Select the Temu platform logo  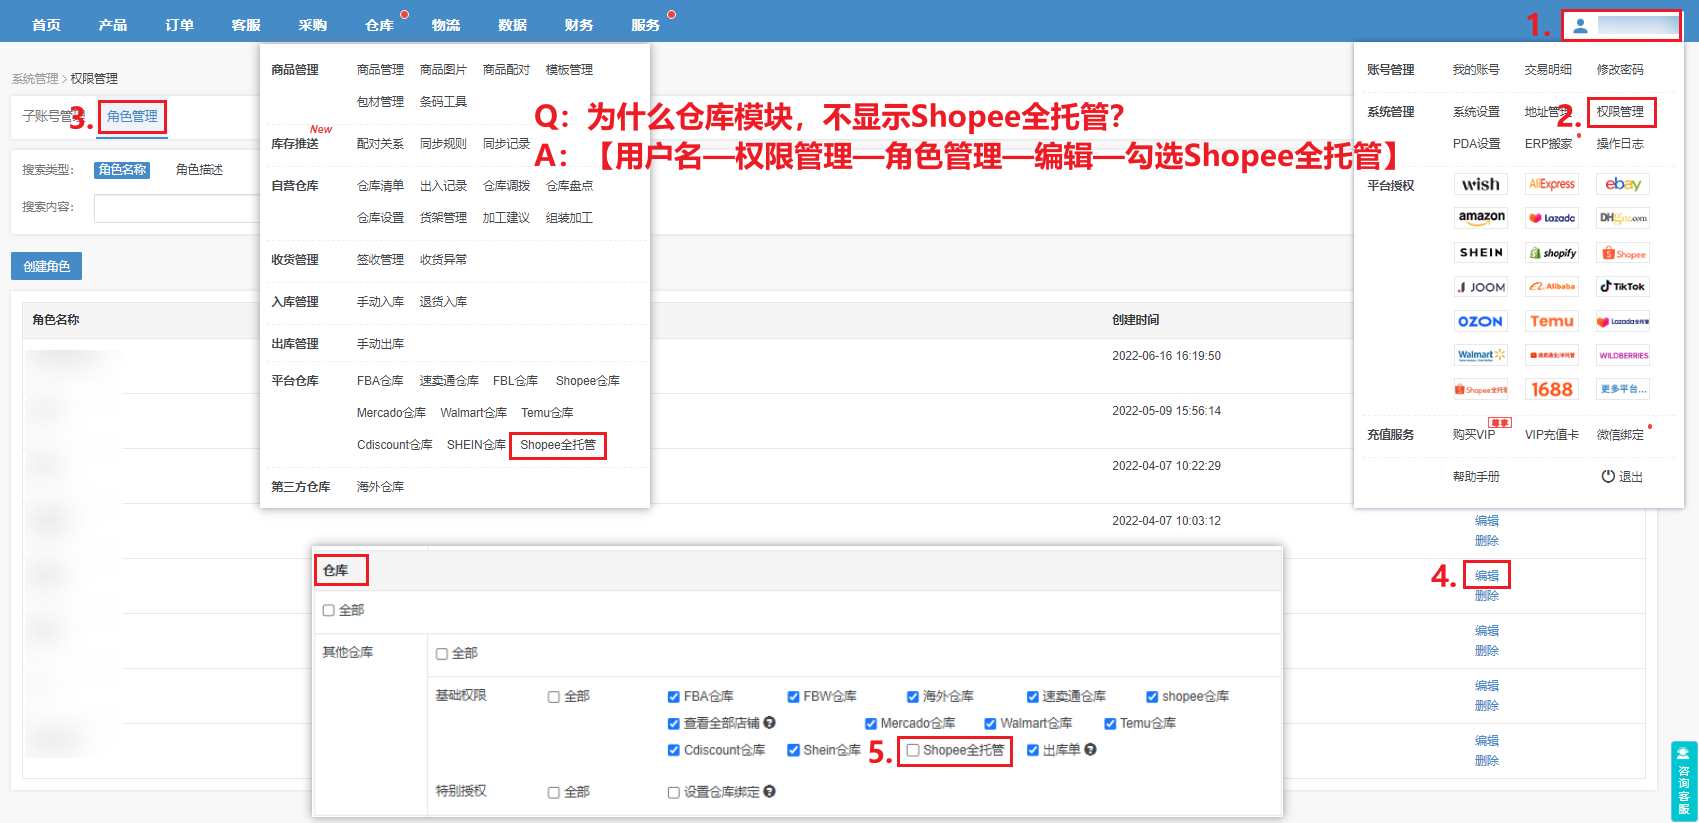(x=1552, y=321)
